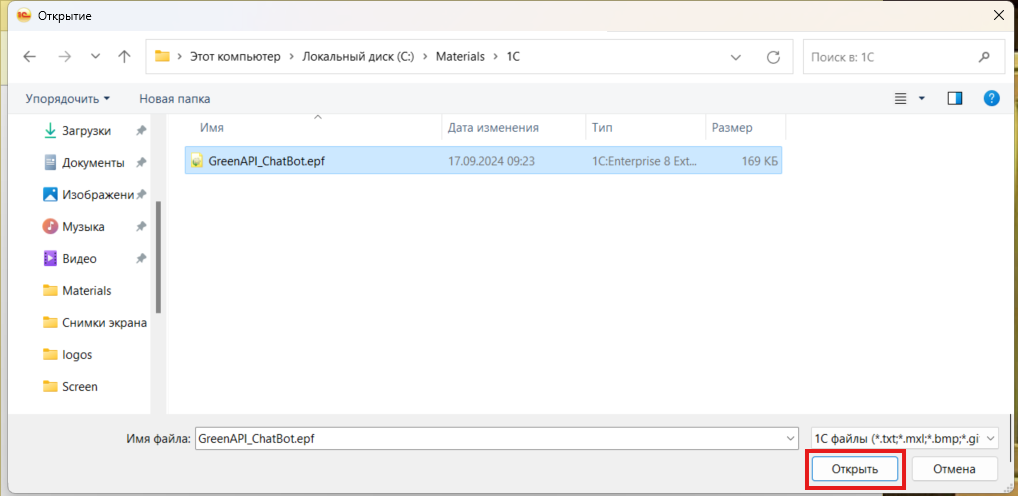
Task: Open Загрузки in the sidebar
Action: coord(86,131)
